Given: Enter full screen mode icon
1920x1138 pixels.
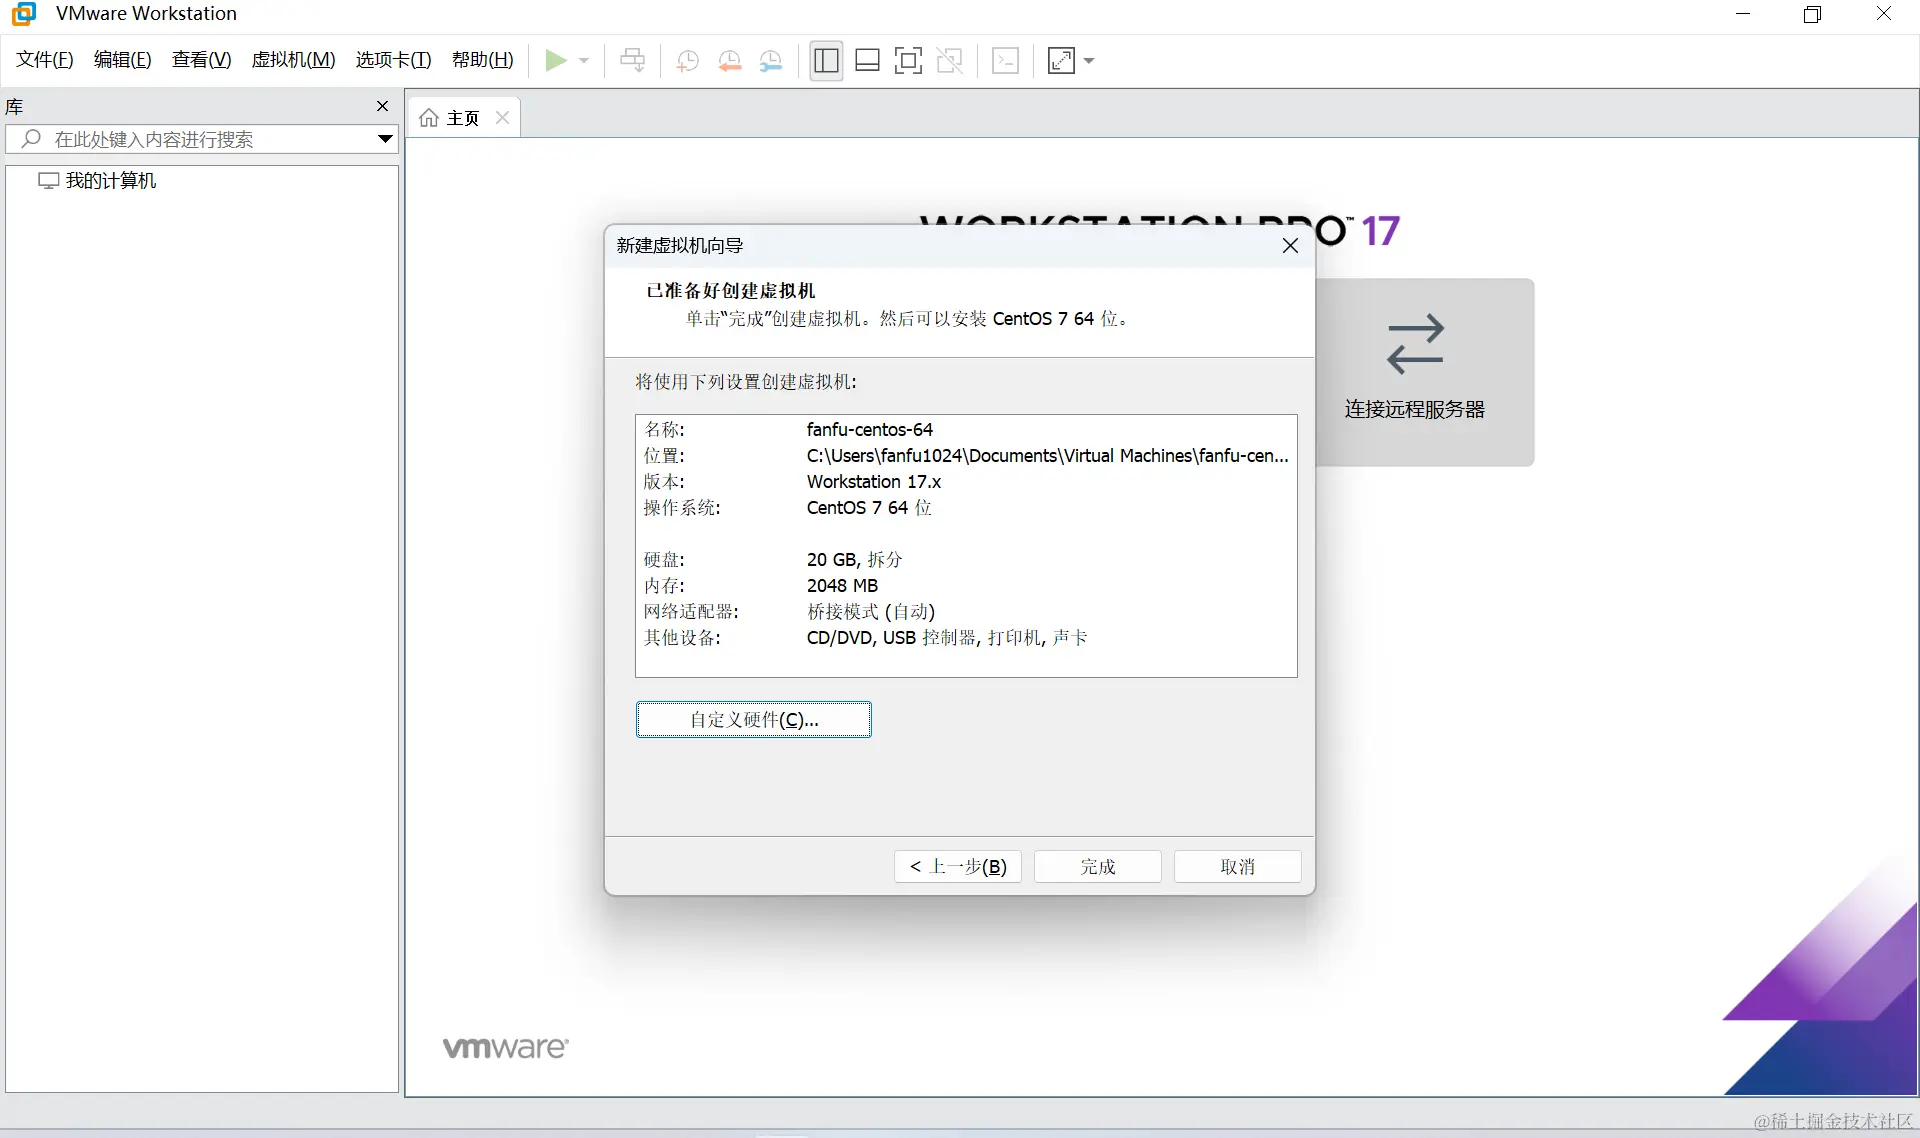Looking at the screenshot, I should tap(908, 61).
